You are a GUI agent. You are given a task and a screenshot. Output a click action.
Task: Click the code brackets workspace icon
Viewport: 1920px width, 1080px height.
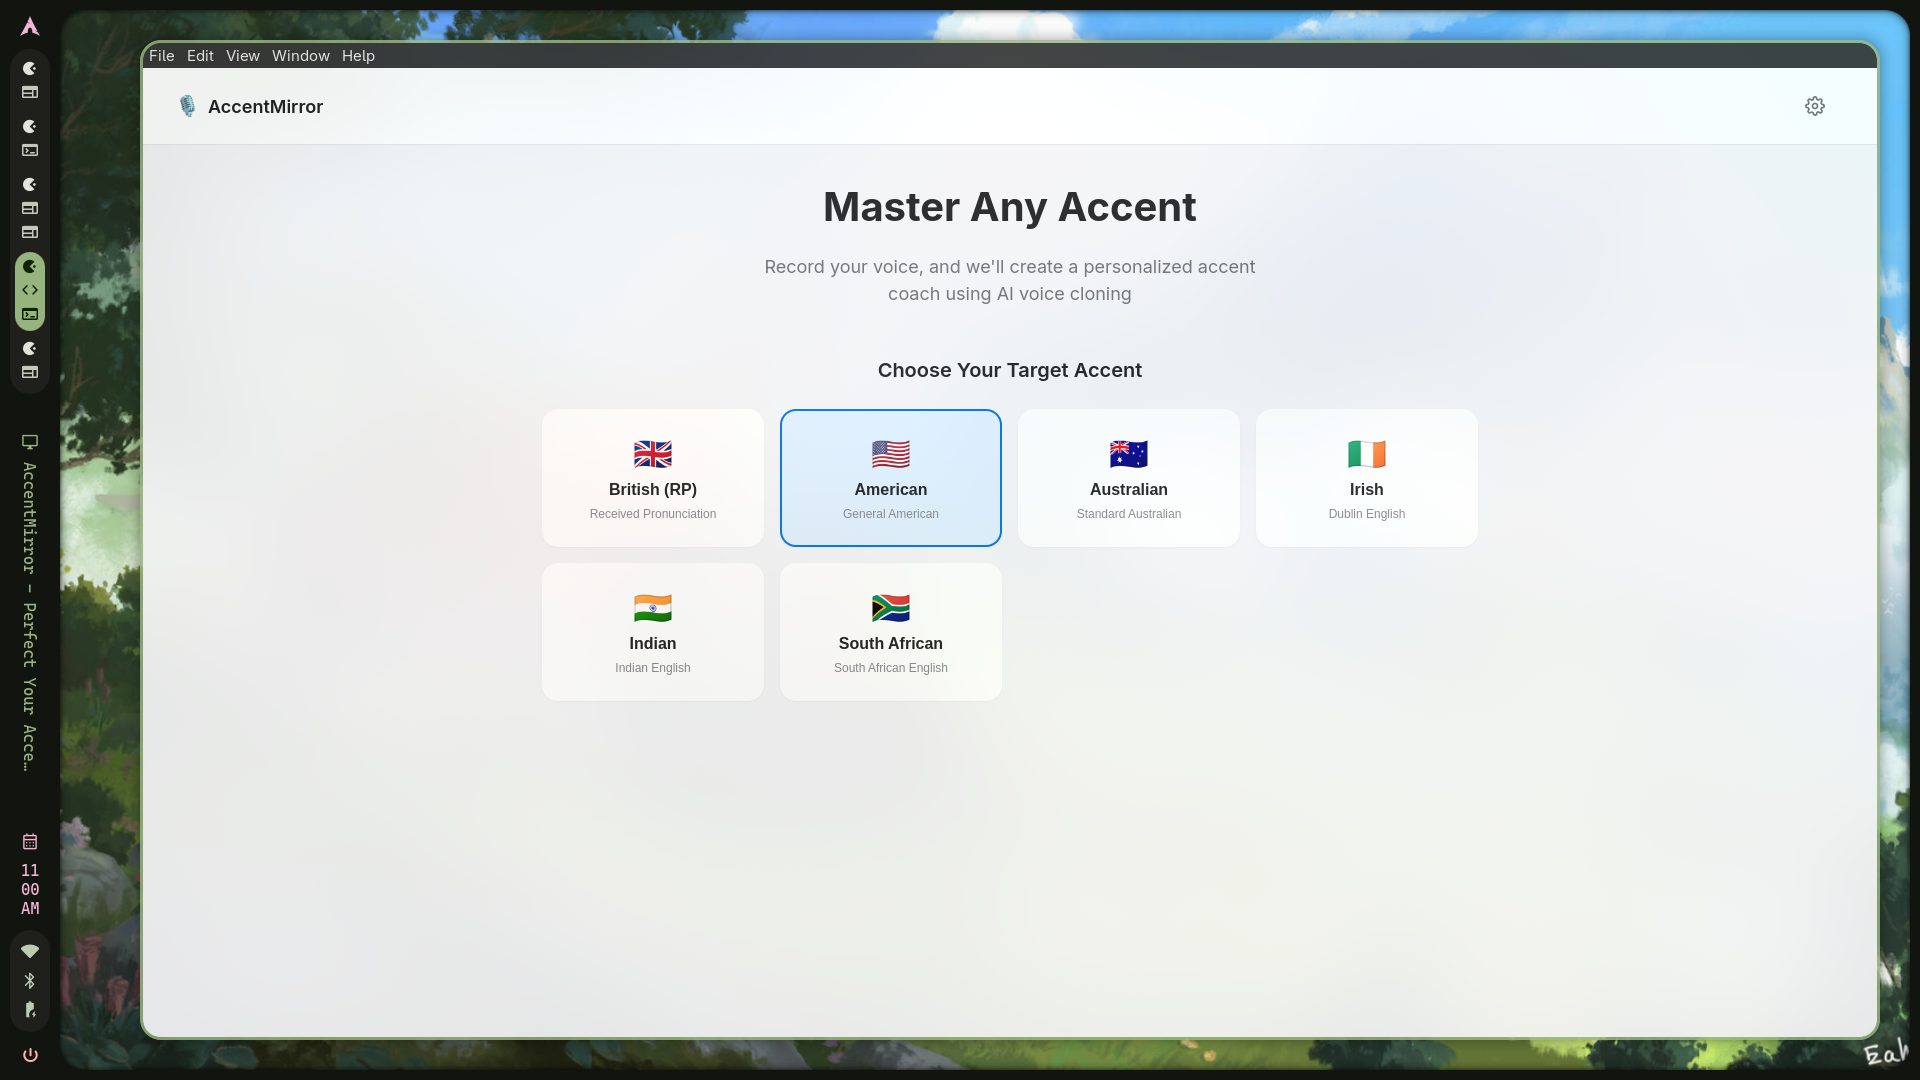click(x=30, y=290)
